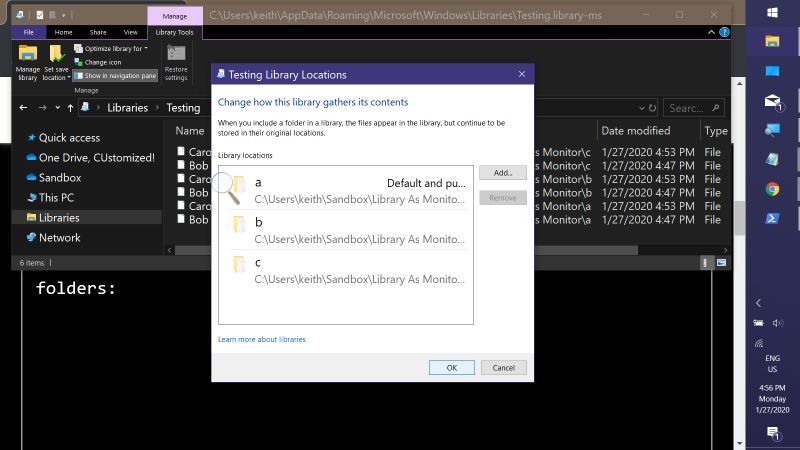Open Google Chrome from the taskbar
The height and width of the screenshot is (450, 800).
(x=772, y=189)
